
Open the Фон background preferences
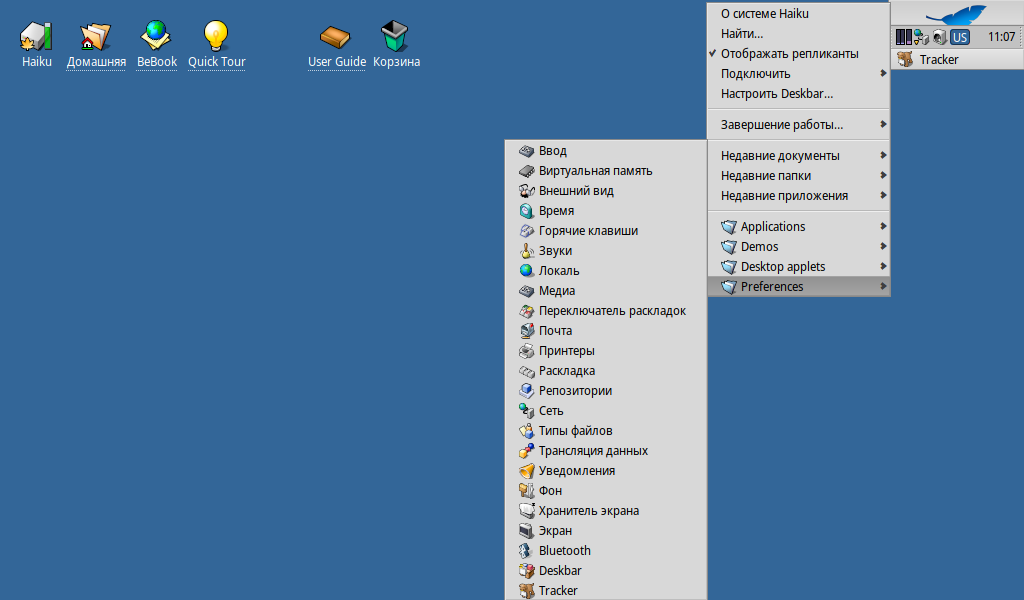[x=550, y=491]
